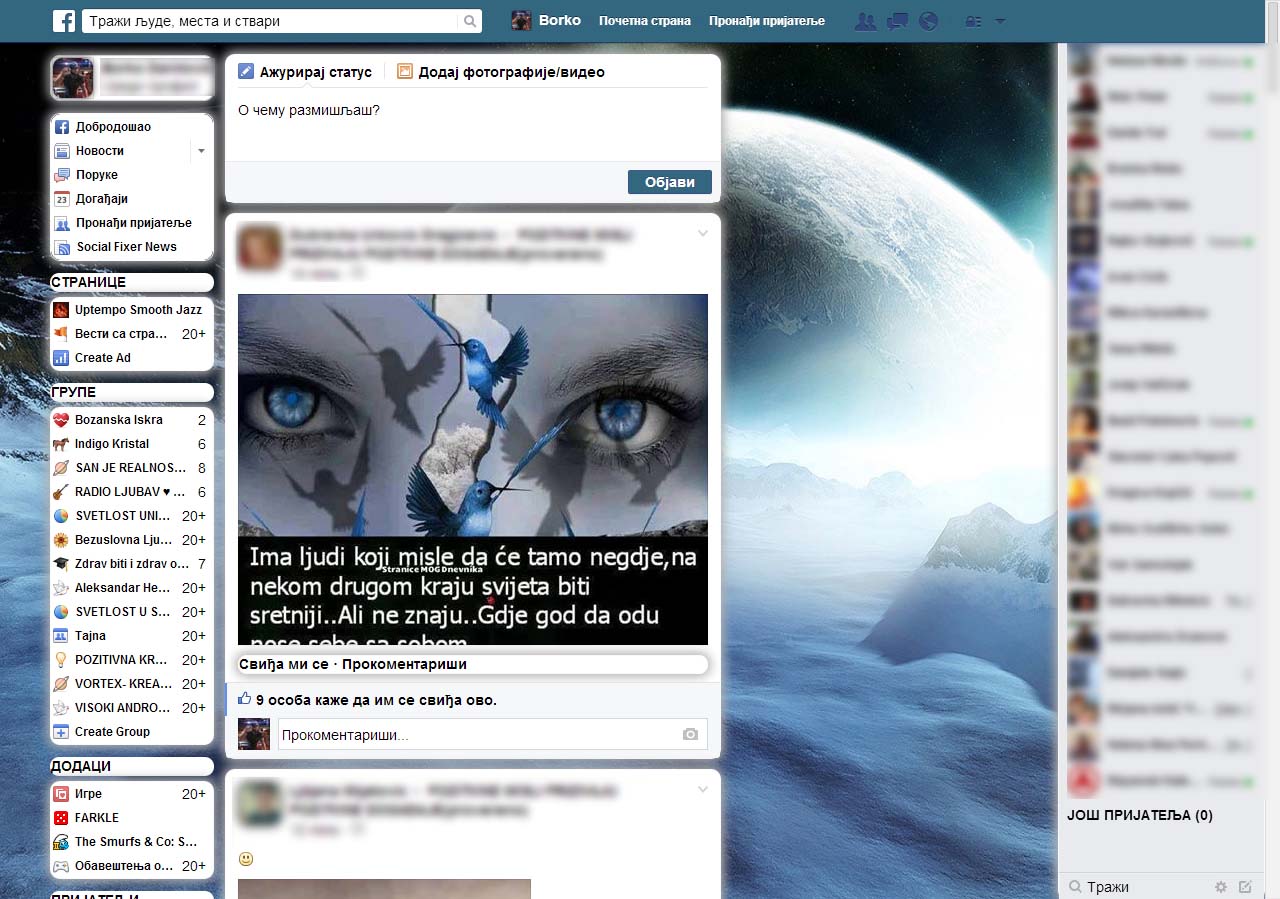This screenshot has width=1280, height=899.
Task: Open notifications globe icon
Action: [928, 21]
